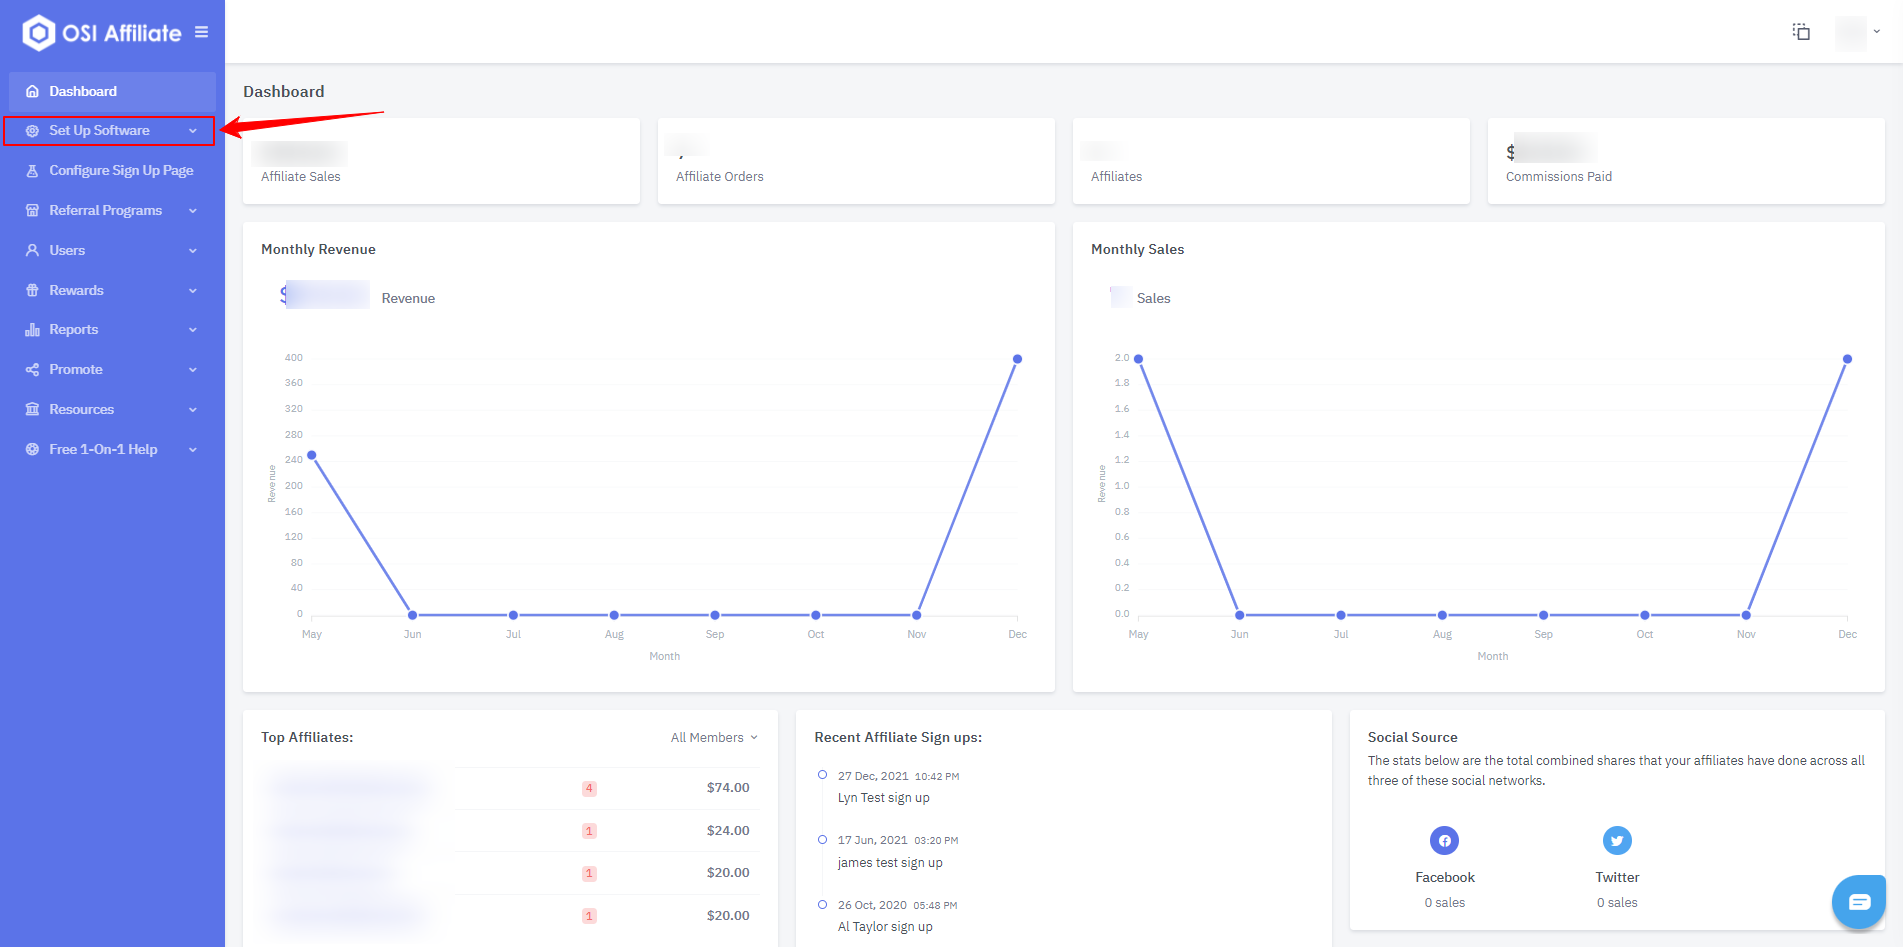Click the OSI Affiliate logo icon
This screenshot has height=947, width=1903.
pyautogui.click(x=38, y=32)
